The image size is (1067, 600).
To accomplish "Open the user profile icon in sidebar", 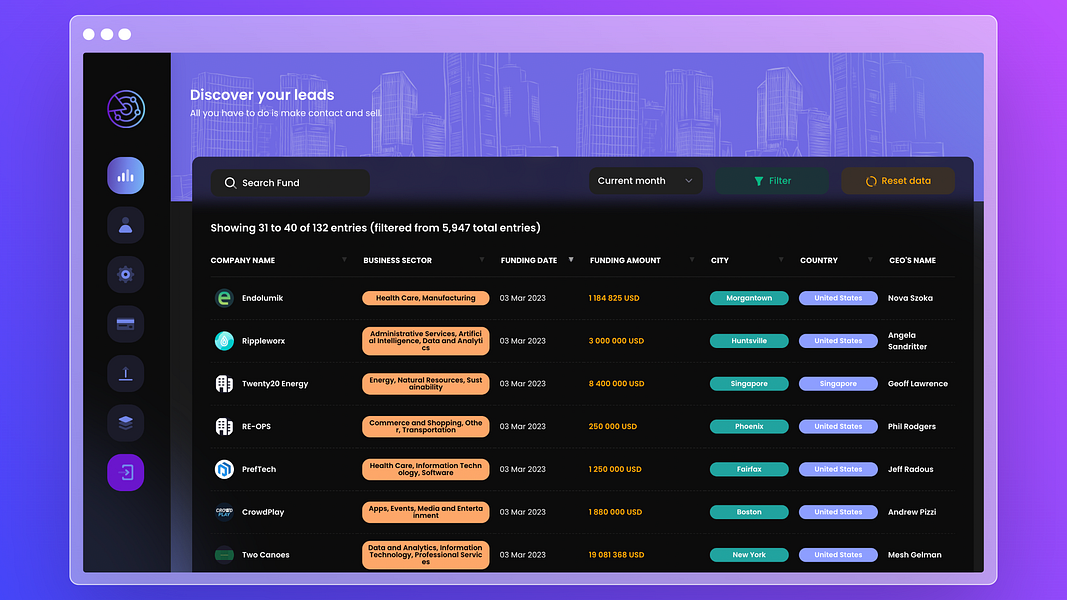I will [125, 225].
